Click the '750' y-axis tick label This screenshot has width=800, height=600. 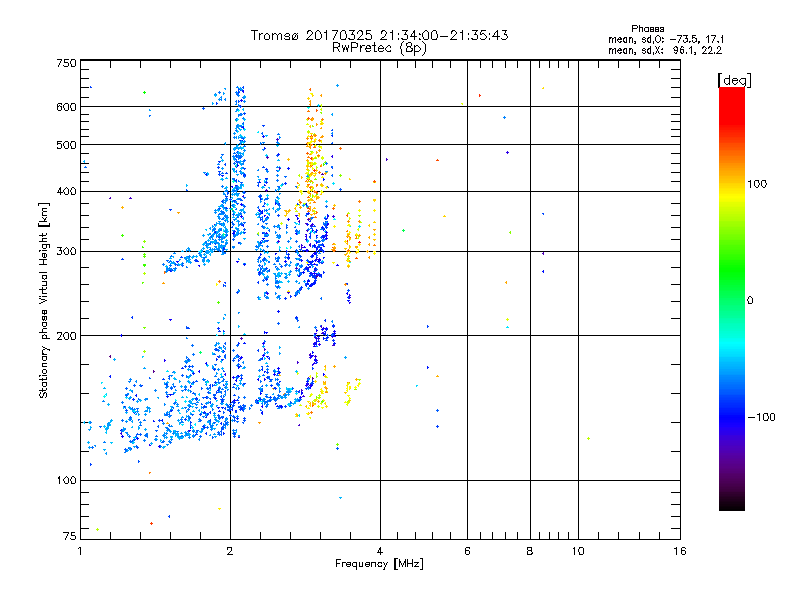tap(67, 63)
